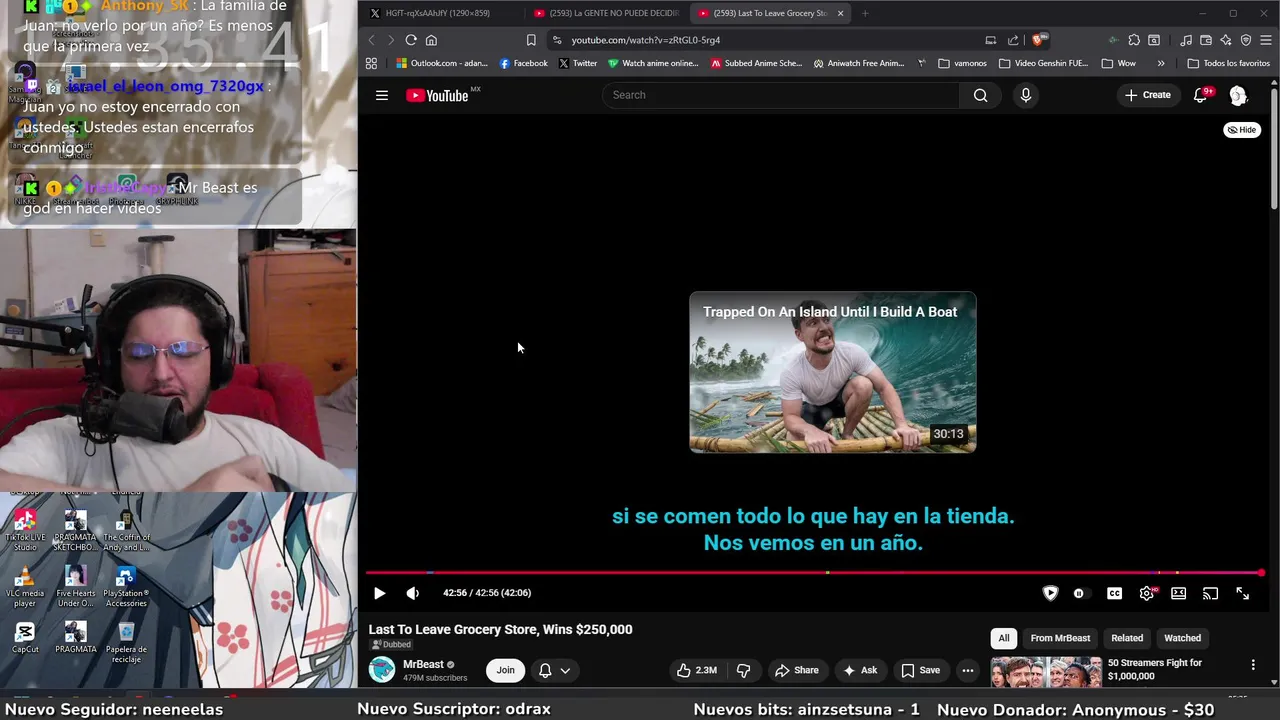1280x720 pixels.
Task: Open the Outlook.com bookmark
Action: point(442,63)
